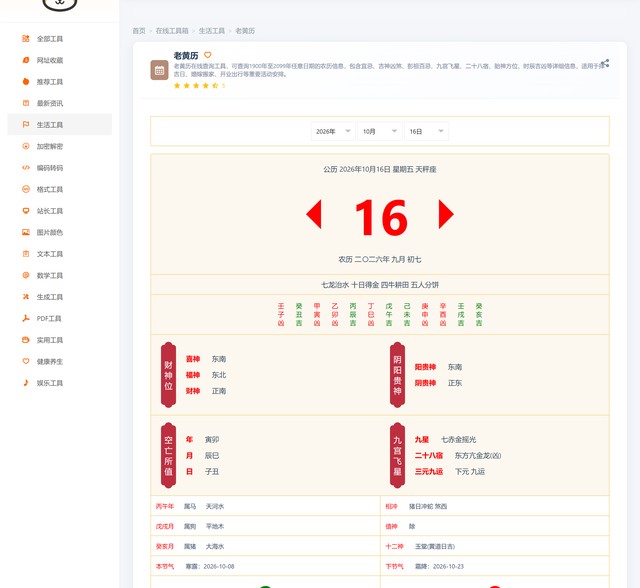Click the 丙午年 table row
The width and height of the screenshot is (640, 588).
[265, 506]
